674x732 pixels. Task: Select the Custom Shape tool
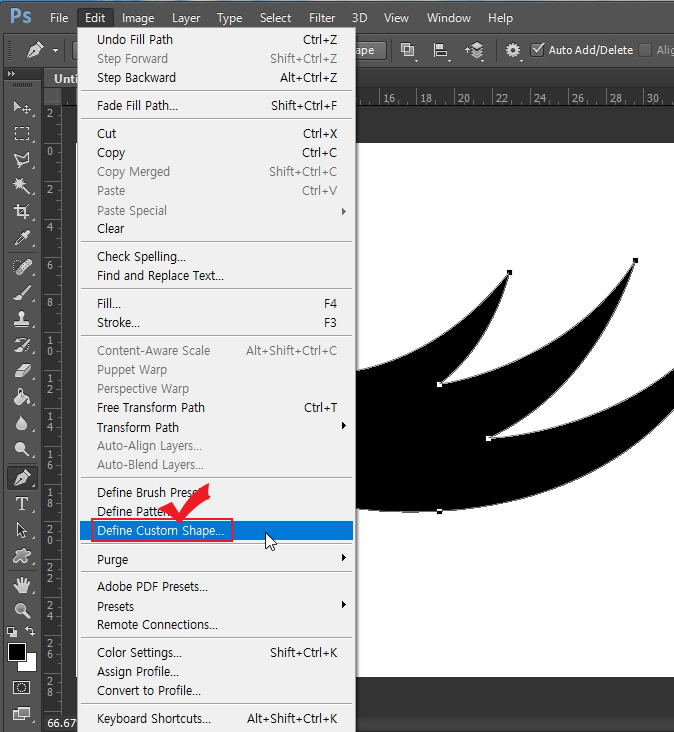click(x=21, y=556)
